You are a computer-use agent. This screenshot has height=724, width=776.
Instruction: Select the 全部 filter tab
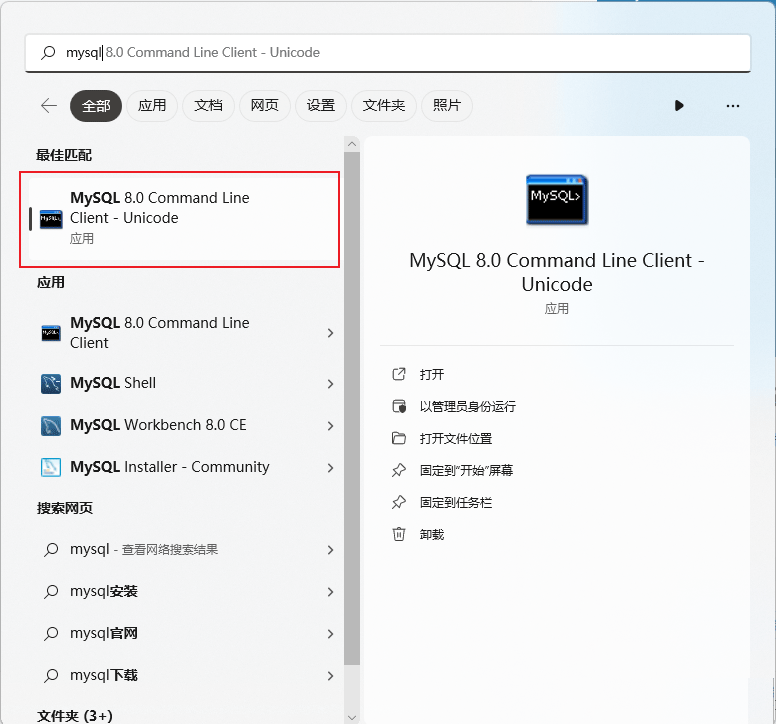[x=96, y=105]
